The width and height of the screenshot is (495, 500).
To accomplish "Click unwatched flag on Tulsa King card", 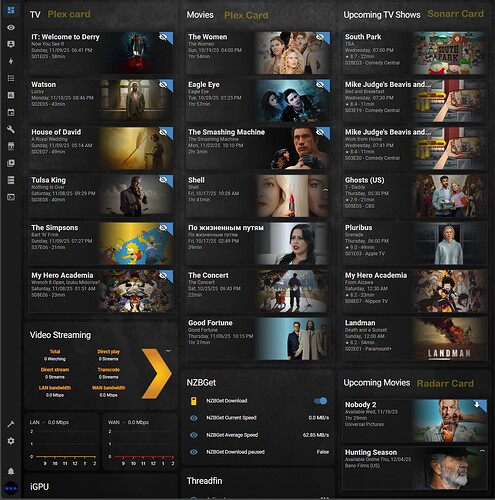I will [165, 180].
